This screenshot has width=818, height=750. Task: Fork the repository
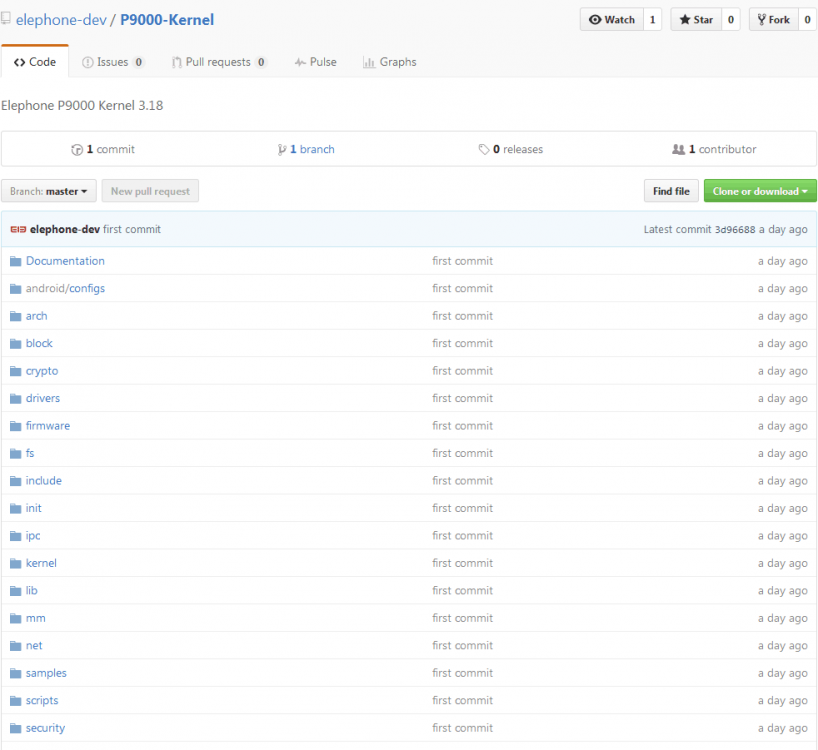click(773, 20)
